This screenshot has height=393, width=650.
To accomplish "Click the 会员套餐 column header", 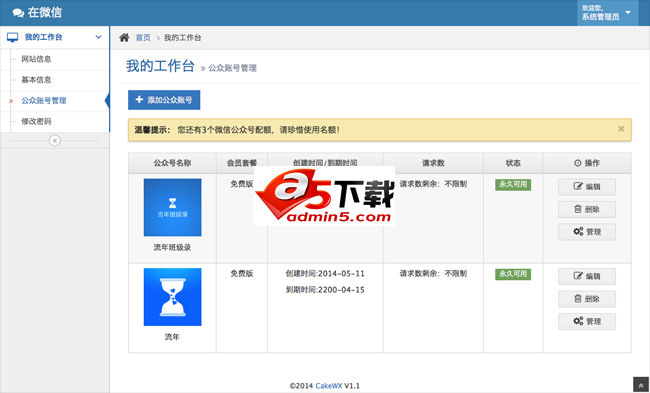I will coord(242,163).
